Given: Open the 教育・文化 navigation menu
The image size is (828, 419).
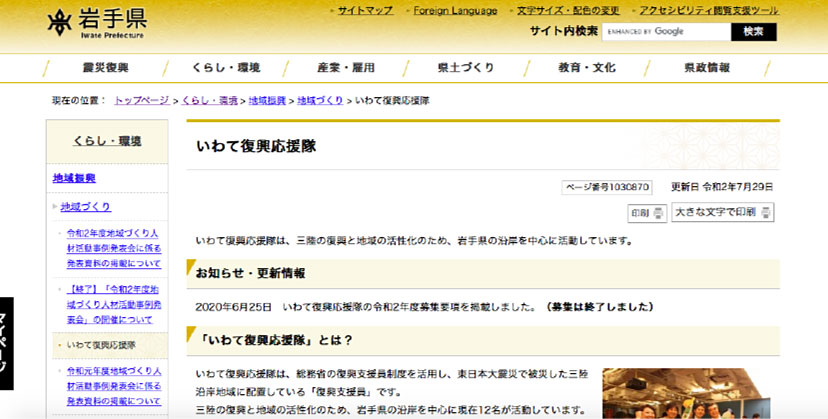Looking at the screenshot, I should click(x=587, y=68).
